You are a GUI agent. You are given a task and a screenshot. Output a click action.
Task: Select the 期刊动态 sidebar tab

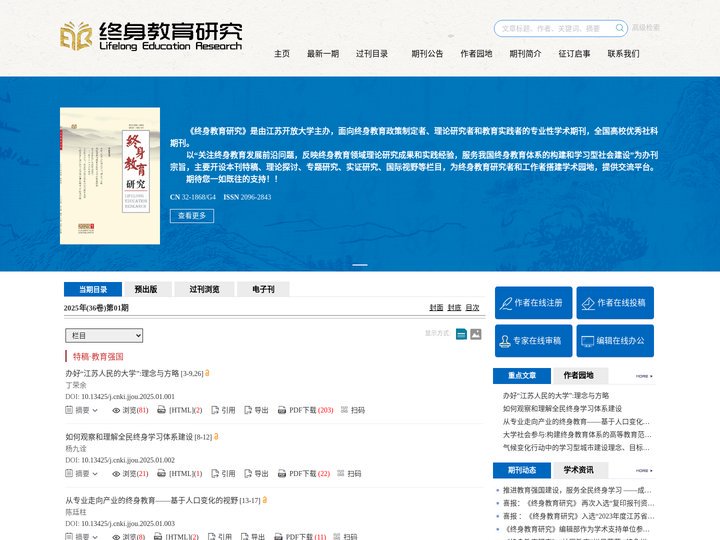coord(522,470)
